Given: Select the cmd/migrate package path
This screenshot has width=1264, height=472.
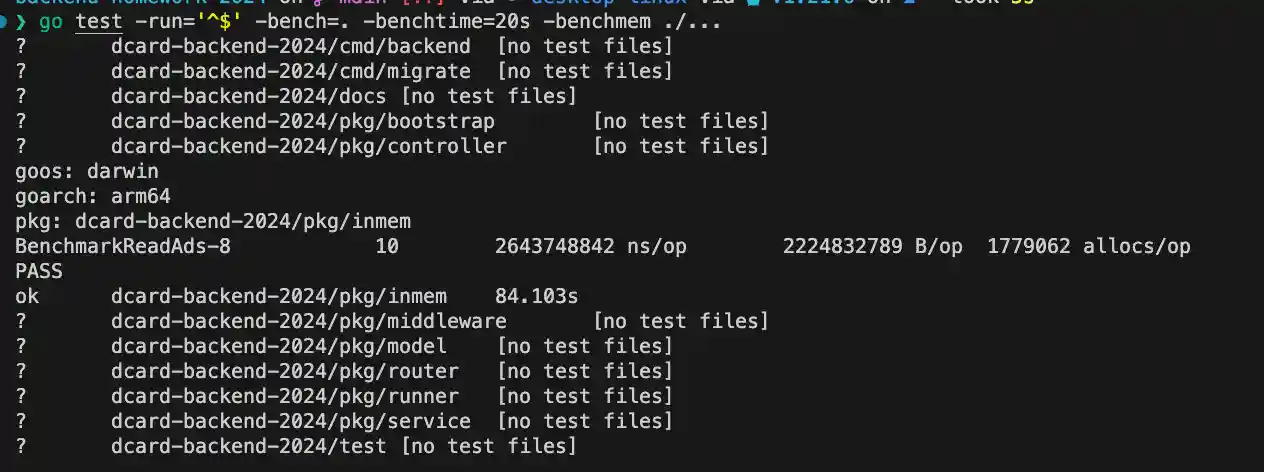Looking at the screenshot, I should tap(290, 71).
